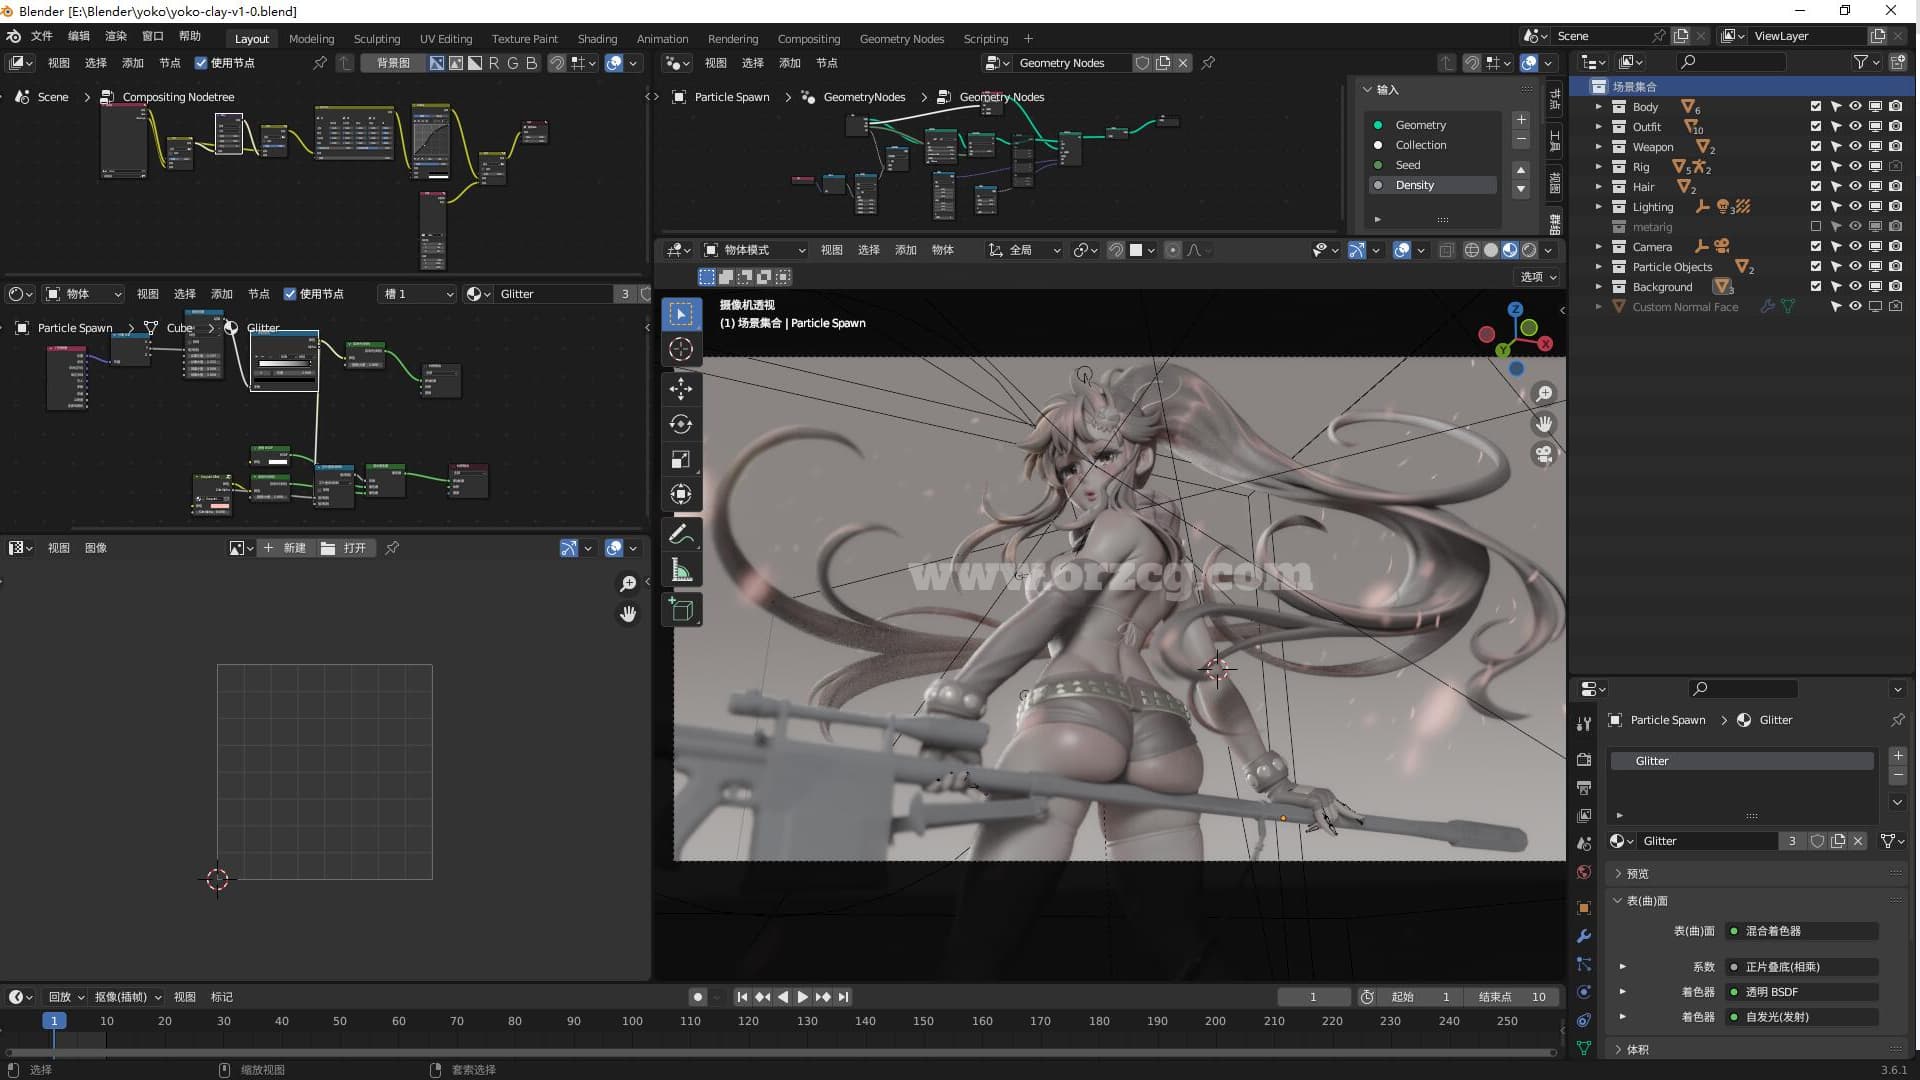Viewport: 1920px width, 1080px height.
Task: Click fake user shield for Glitter material
Action: pyautogui.click(x=1818, y=841)
